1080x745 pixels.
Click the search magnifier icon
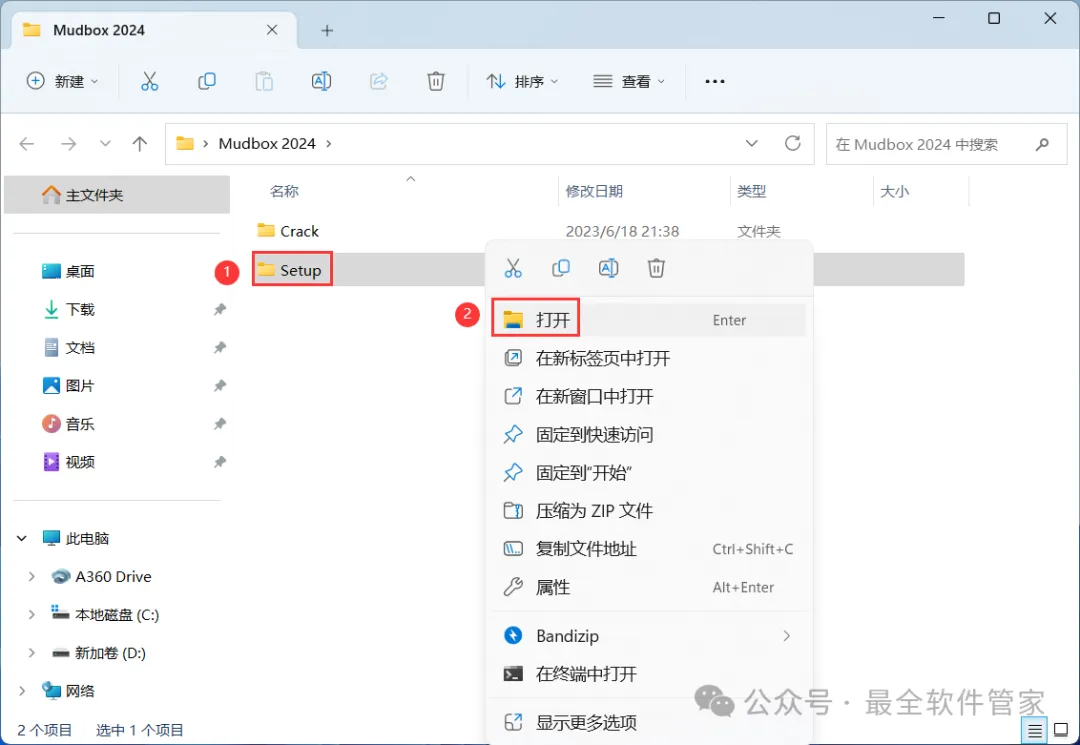tap(1042, 144)
